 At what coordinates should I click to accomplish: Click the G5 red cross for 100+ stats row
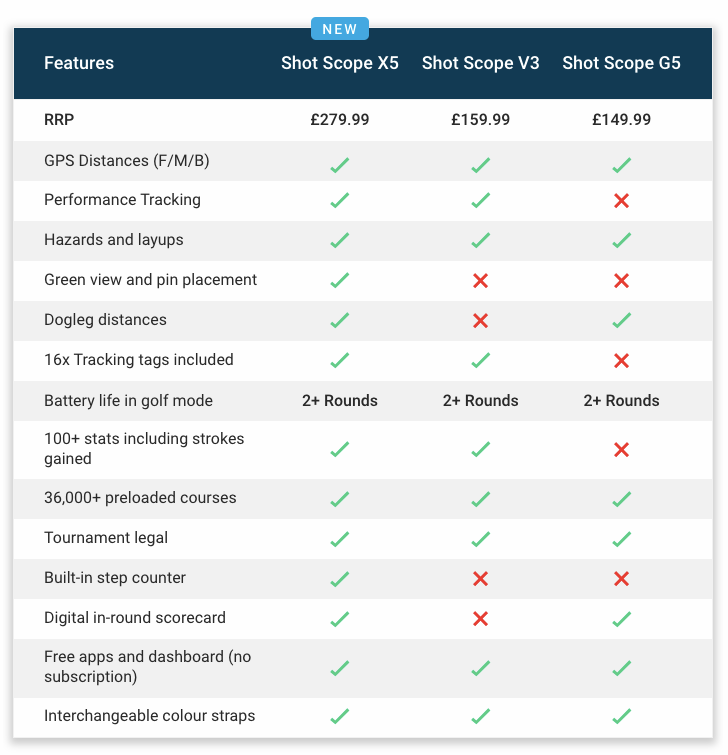621,450
